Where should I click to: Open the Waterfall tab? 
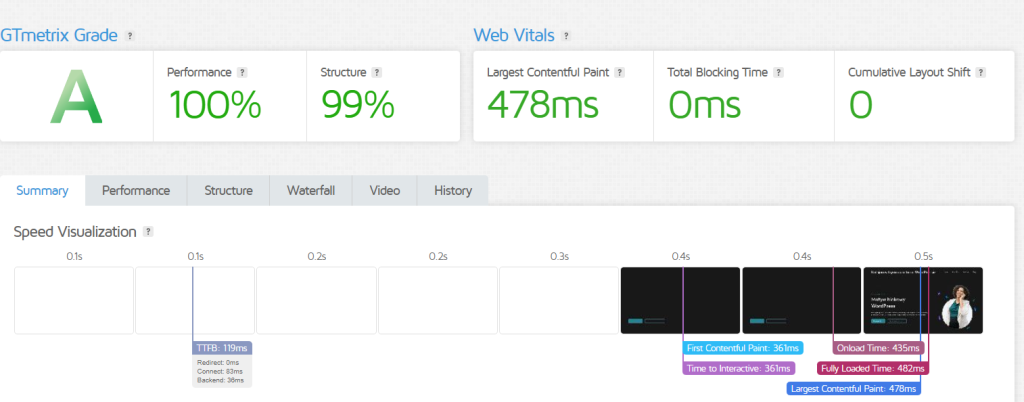pos(311,191)
